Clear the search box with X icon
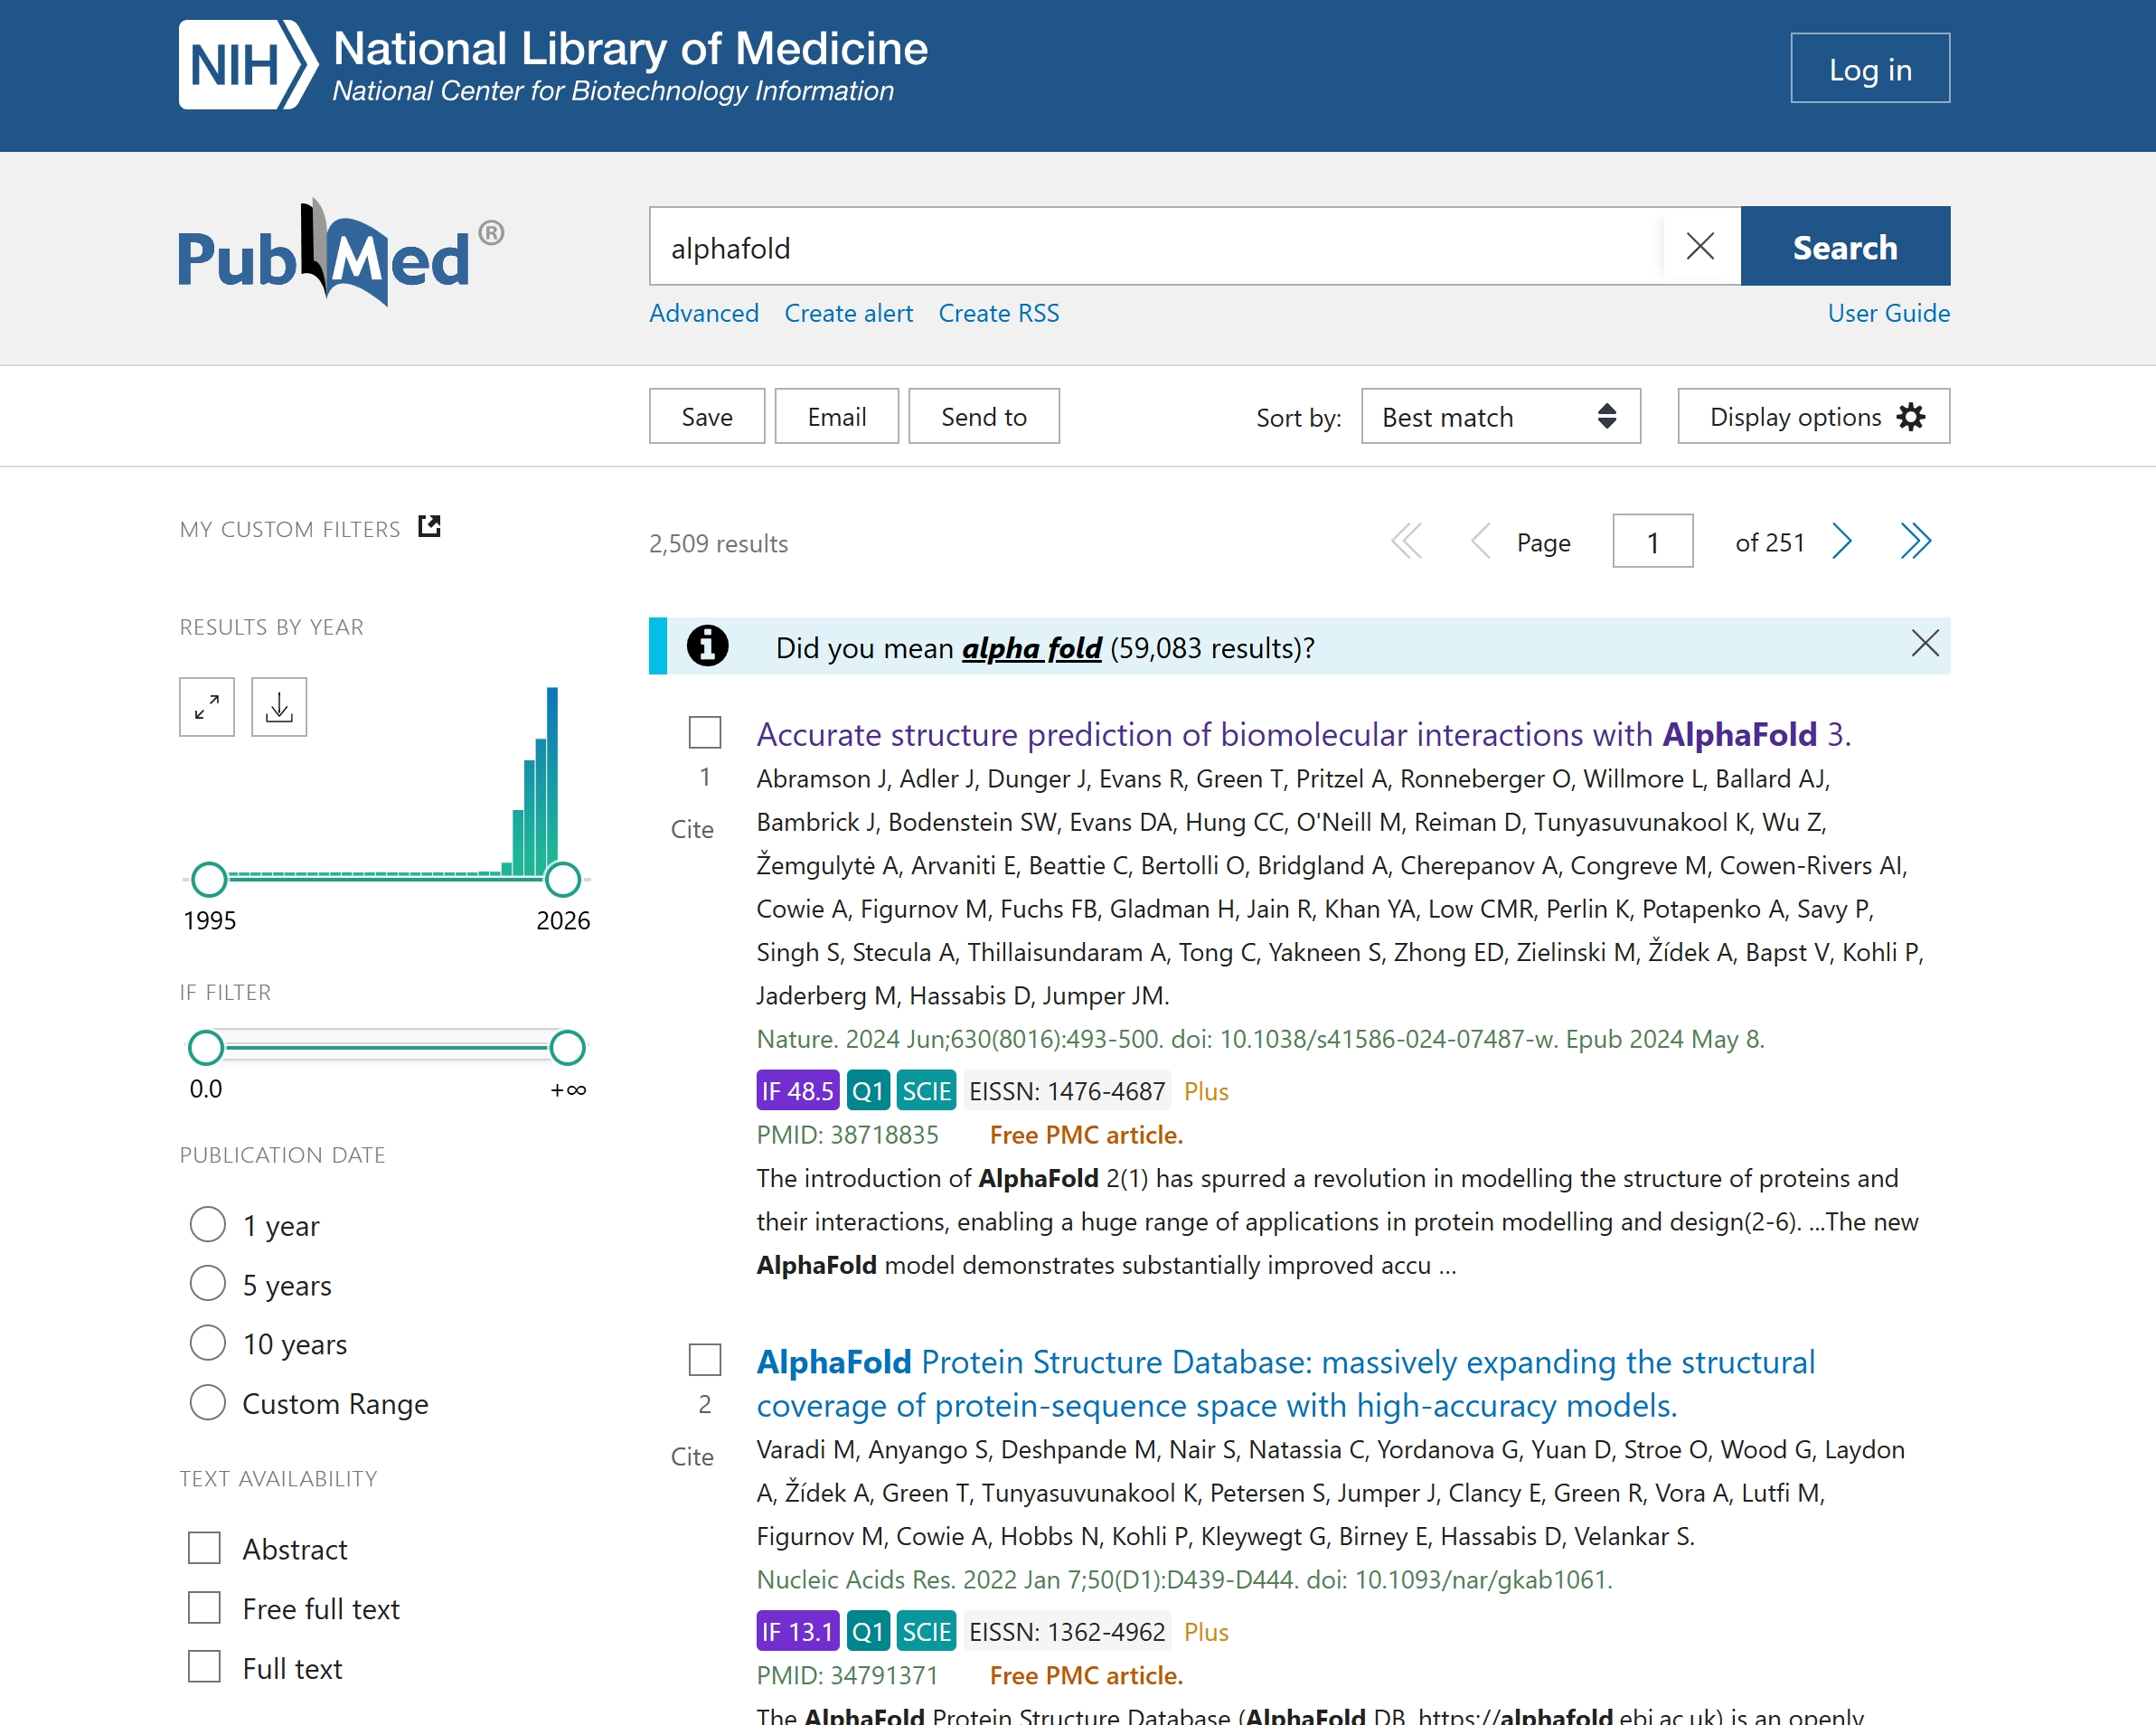Viewport: 2156px width, 1725px height. pyautogui.click(x=1700, y=246)
